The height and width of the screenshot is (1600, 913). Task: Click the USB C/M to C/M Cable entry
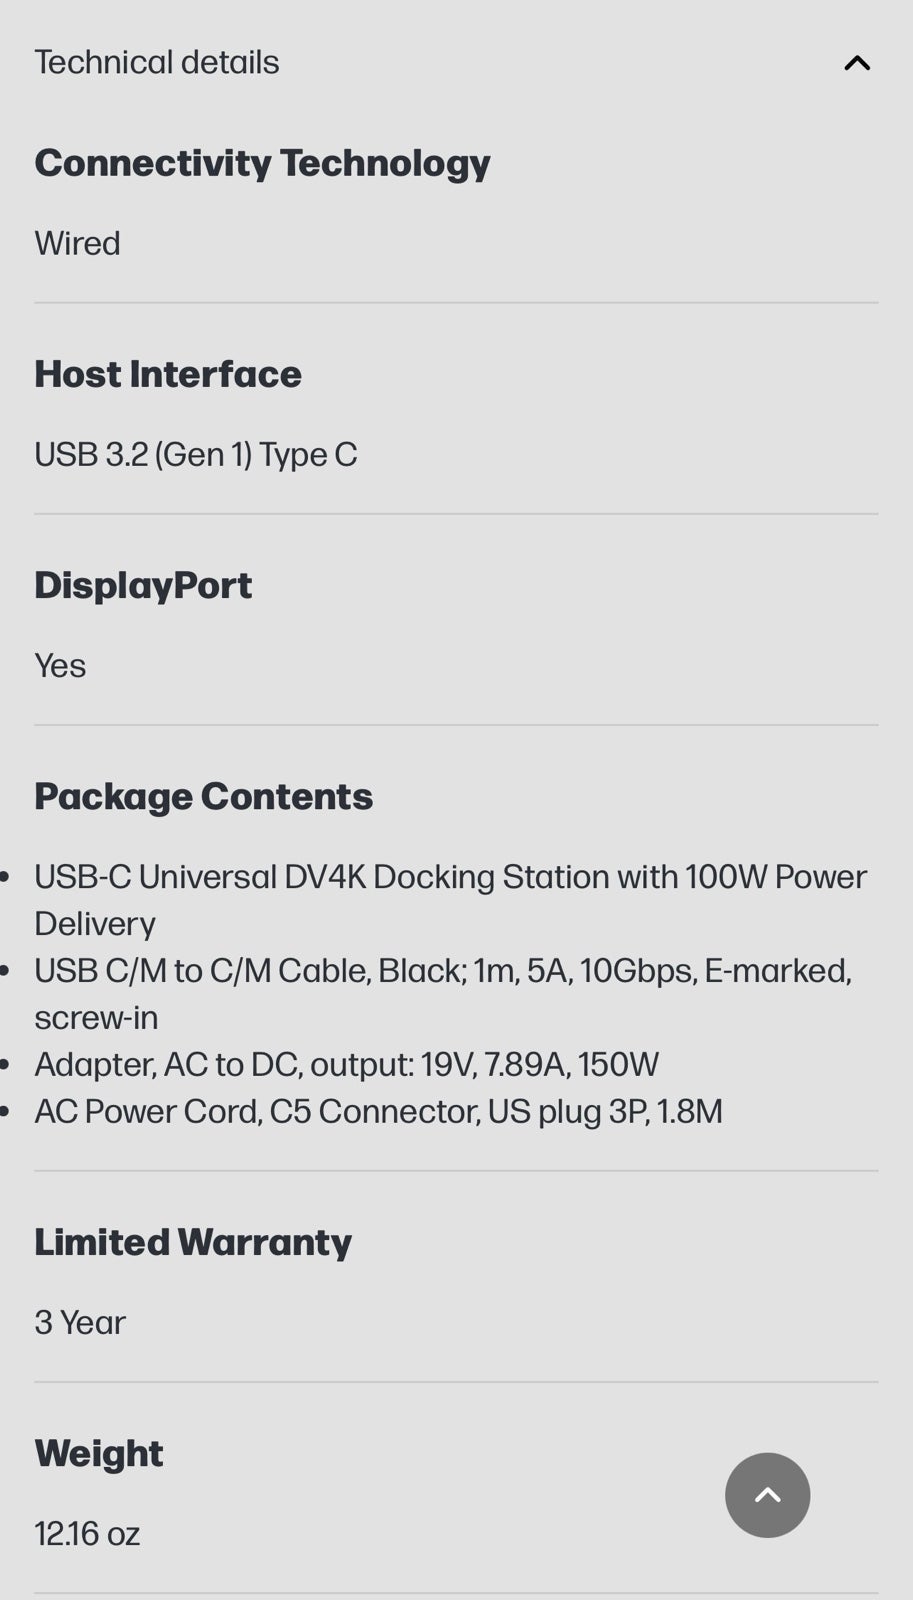(443, 994)
